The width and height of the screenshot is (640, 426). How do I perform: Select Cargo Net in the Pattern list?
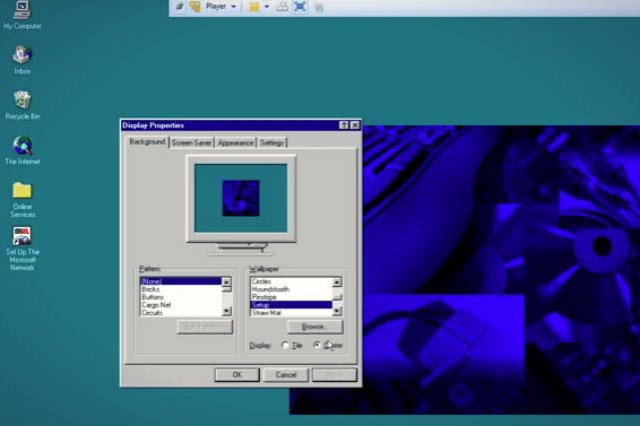tap(180, 305)
